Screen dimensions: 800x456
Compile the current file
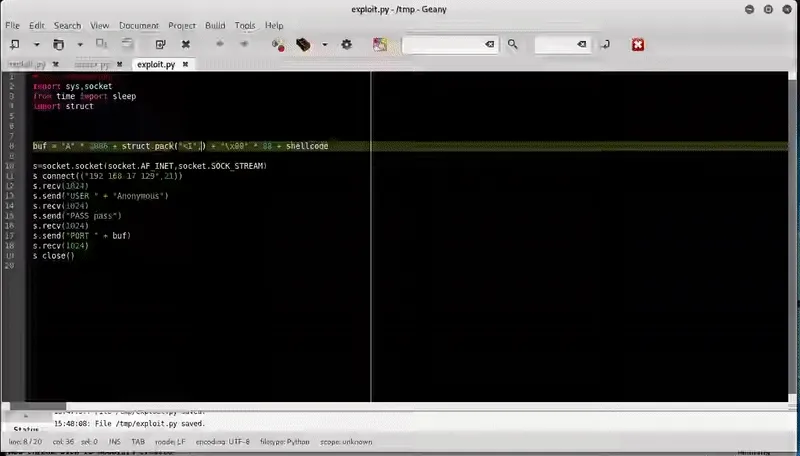click(279, 44)
